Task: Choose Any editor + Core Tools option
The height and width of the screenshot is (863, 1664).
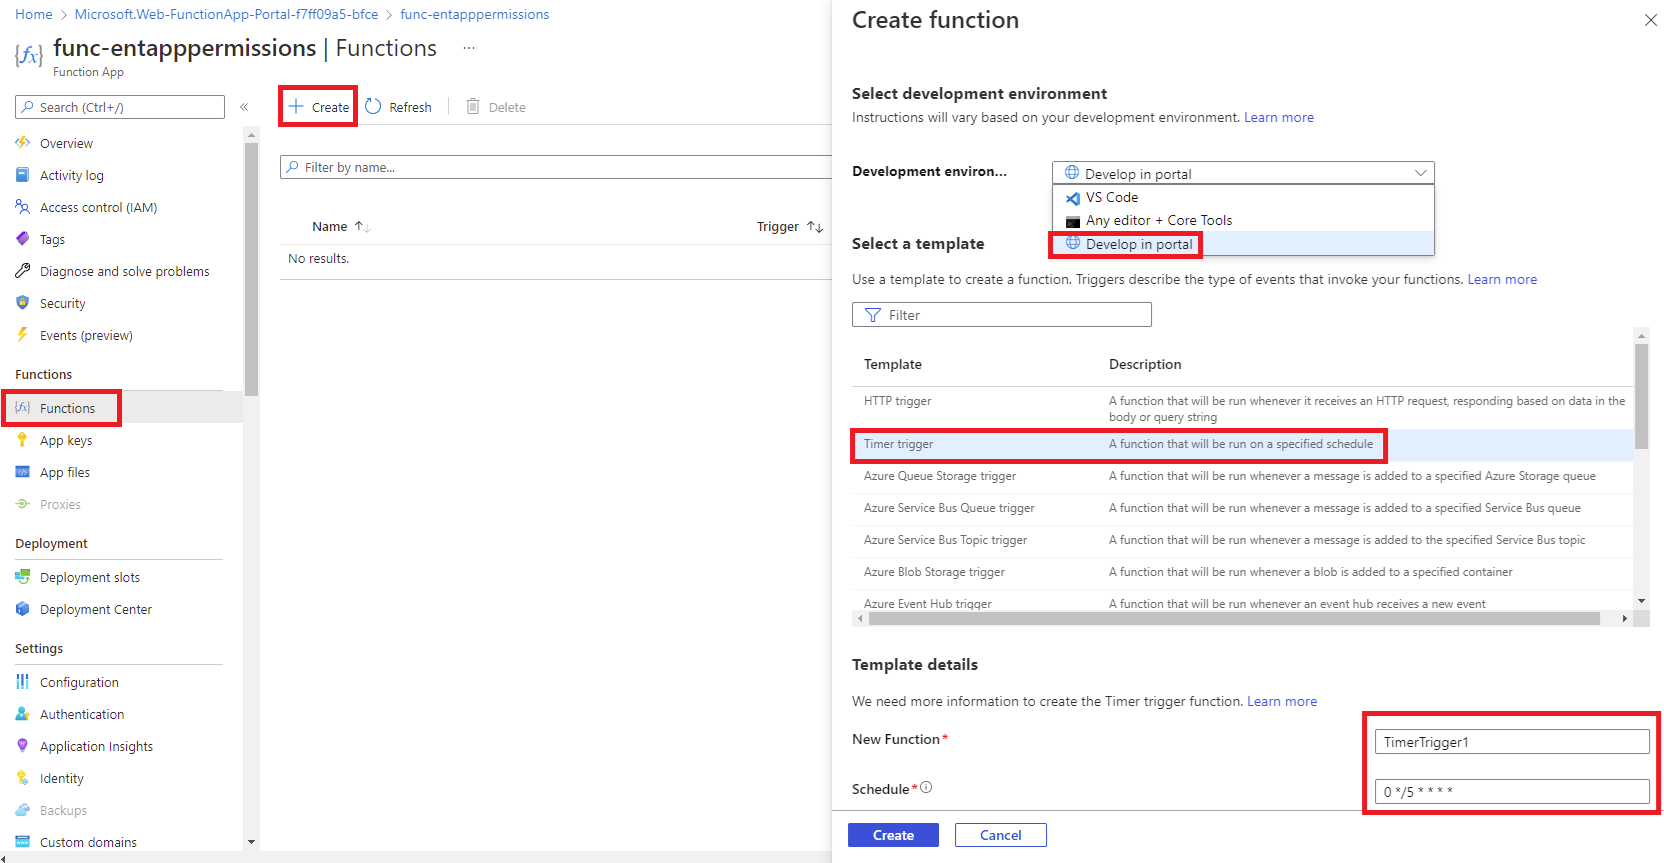Action: tap(1243, 221)
